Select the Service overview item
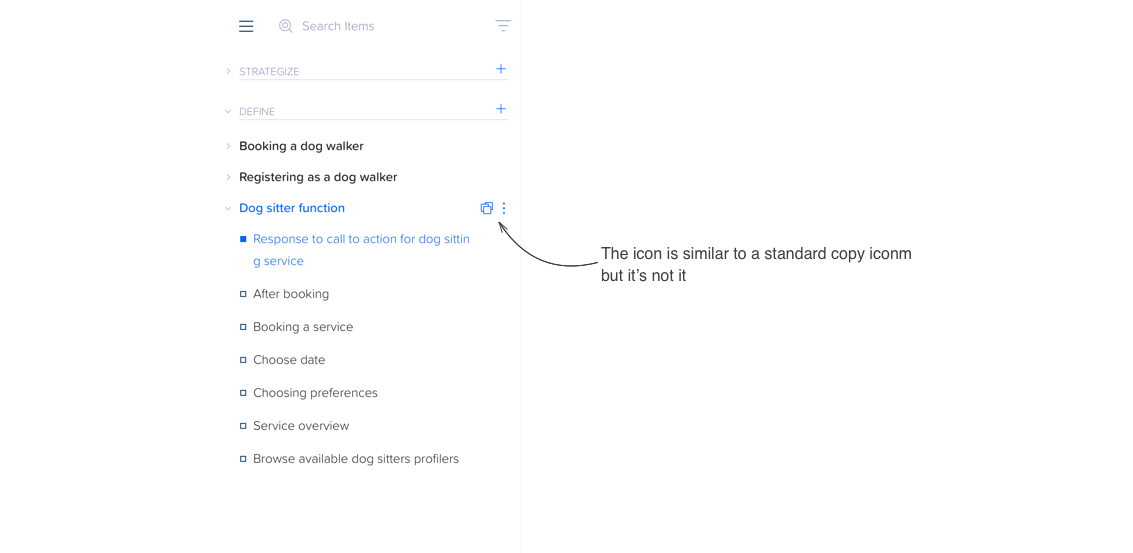The image size is (1133, 553). pyautogui.click(x=301, y=426)
